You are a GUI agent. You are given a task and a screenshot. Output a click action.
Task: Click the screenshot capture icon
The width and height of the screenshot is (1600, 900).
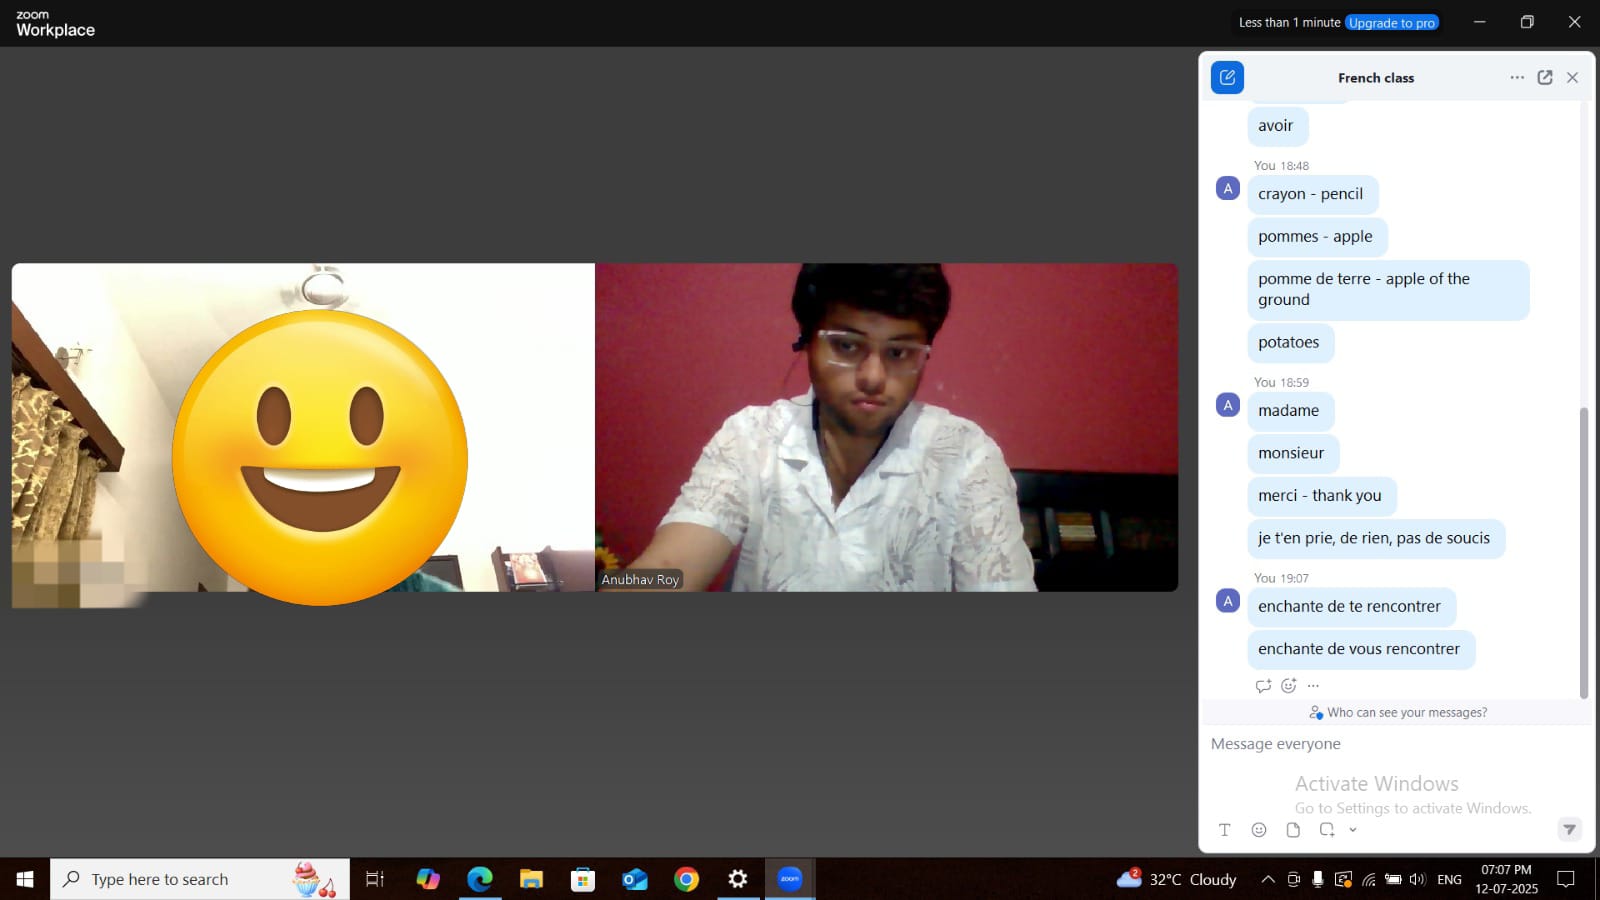click(1327, 830)
